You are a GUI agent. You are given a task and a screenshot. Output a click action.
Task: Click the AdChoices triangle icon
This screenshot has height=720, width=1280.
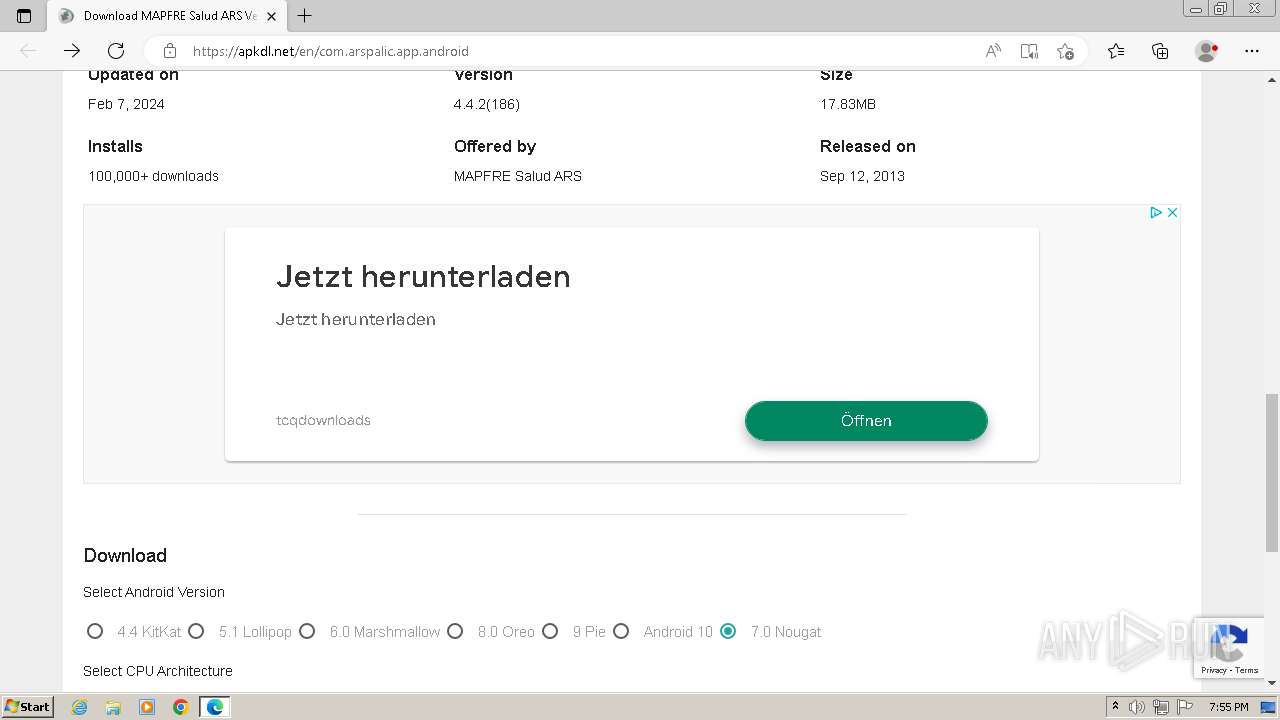(1155, 212)
